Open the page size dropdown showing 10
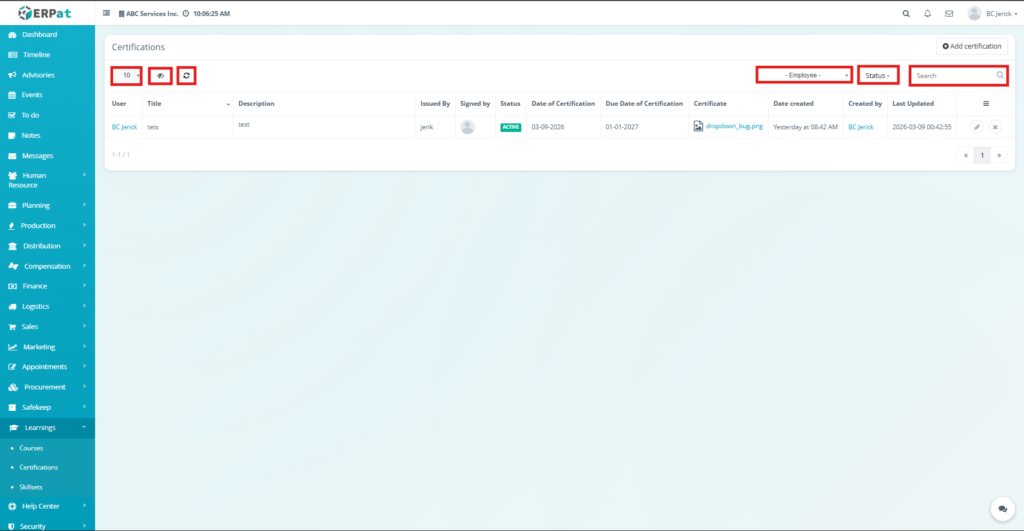The width and height of the screenshot is (1024, 531). (126, 76)
